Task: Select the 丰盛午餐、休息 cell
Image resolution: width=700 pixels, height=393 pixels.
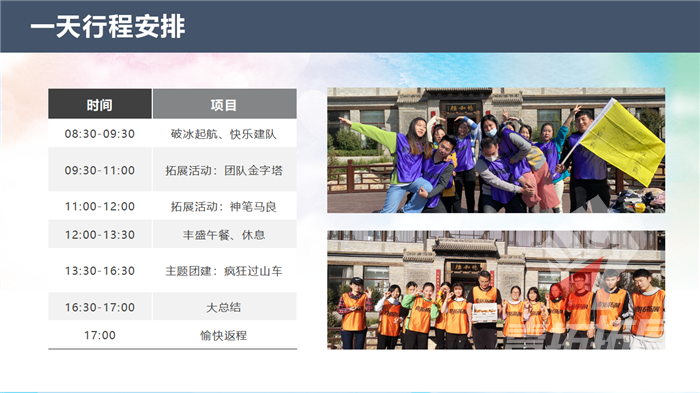Action: (x=225, y=234)
